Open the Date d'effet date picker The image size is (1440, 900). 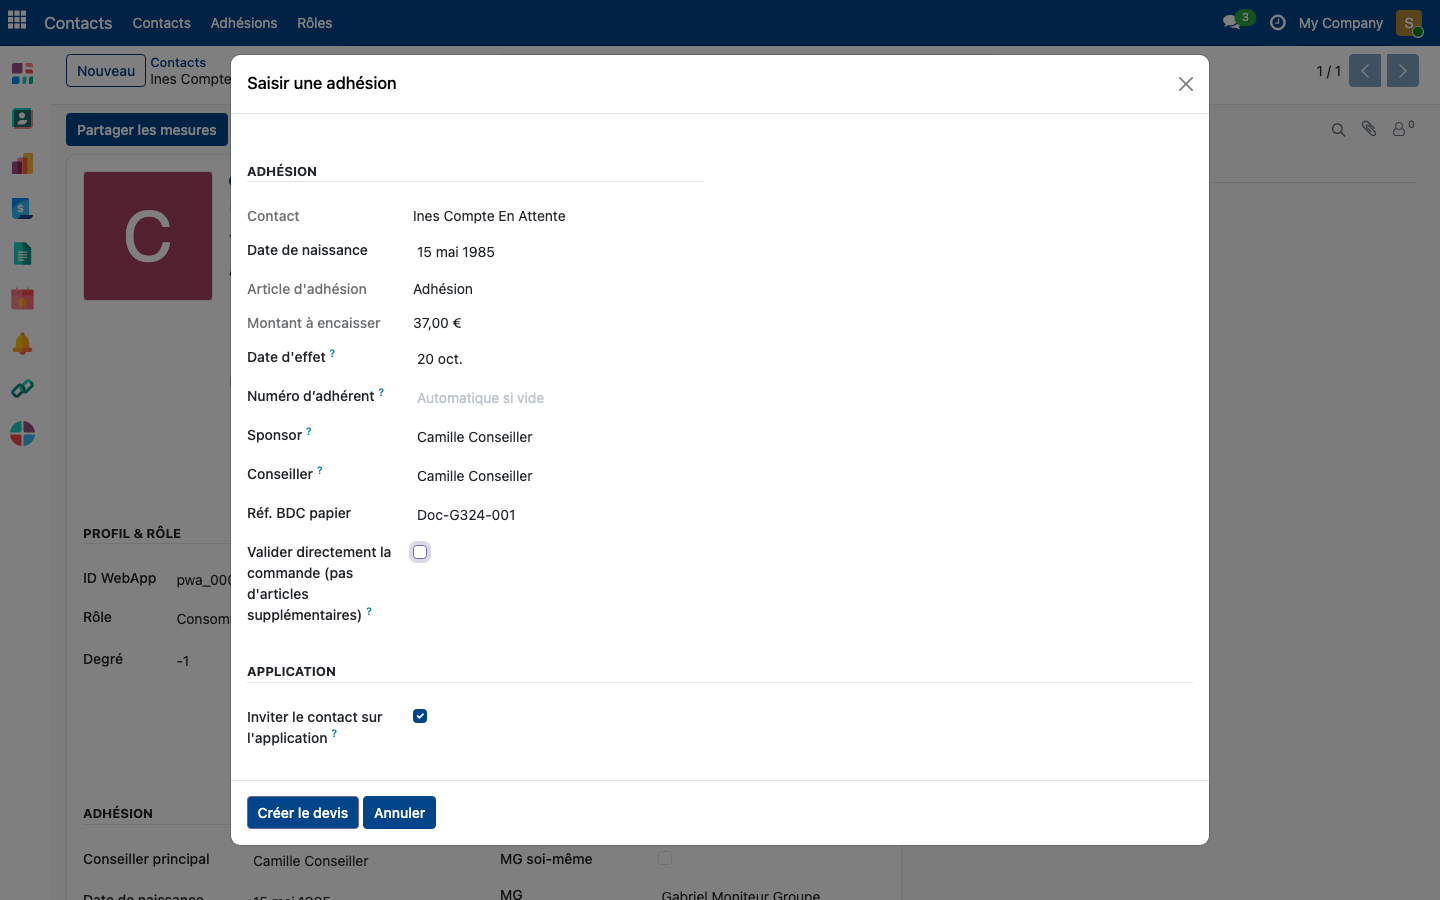click(557, 359)
